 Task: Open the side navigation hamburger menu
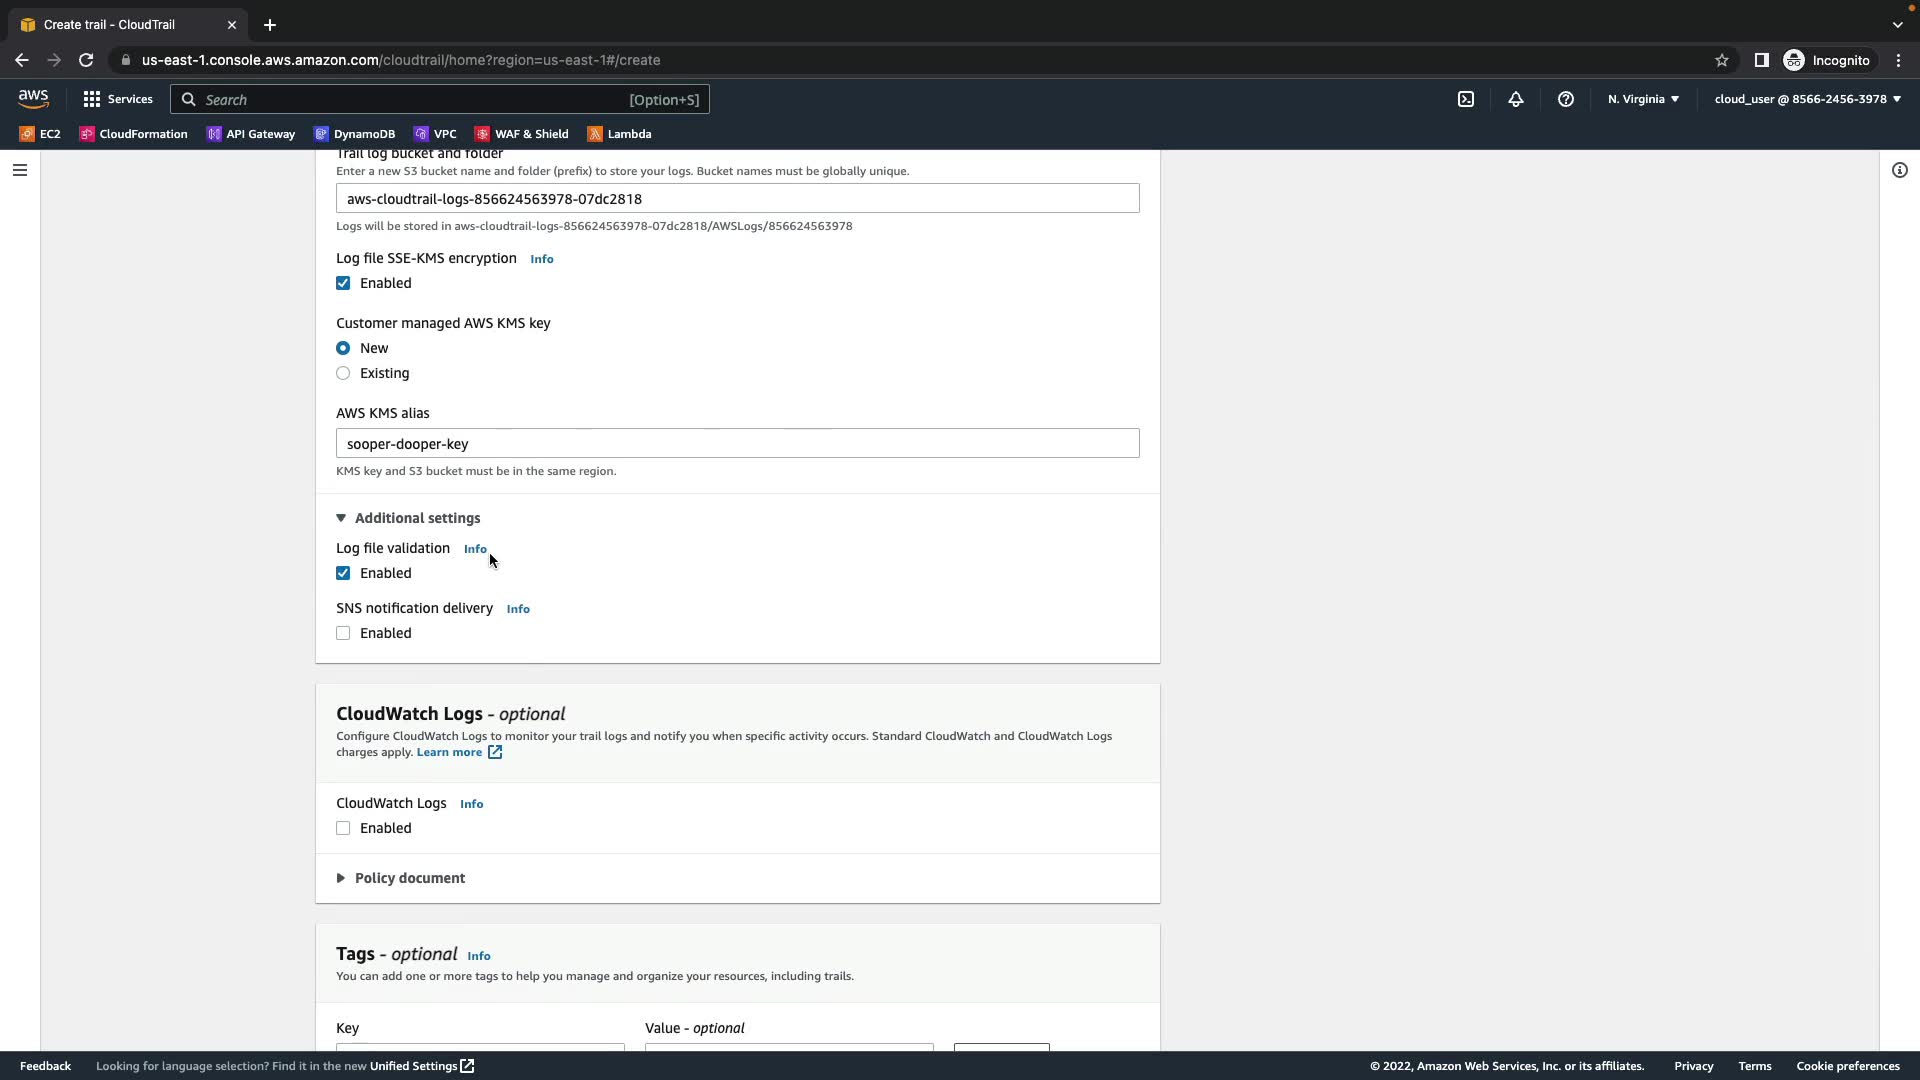[x=19, y=170]
